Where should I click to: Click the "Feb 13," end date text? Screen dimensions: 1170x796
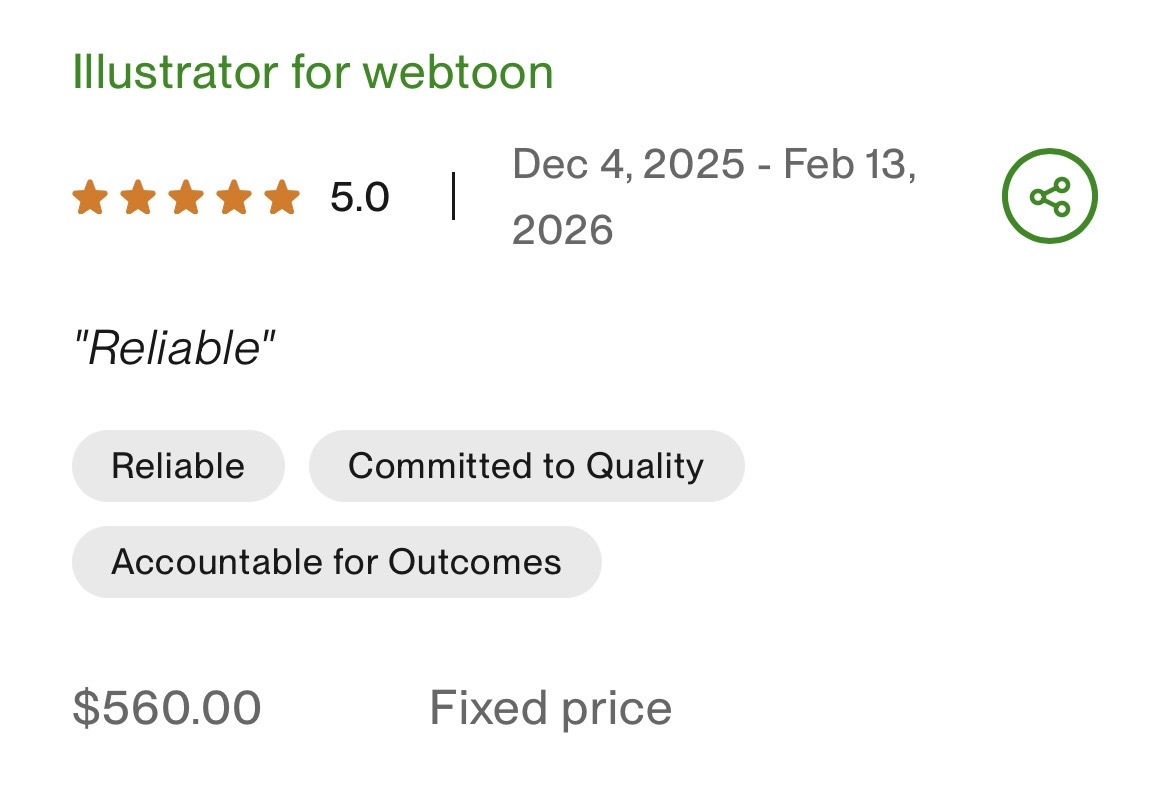point(849,164)
